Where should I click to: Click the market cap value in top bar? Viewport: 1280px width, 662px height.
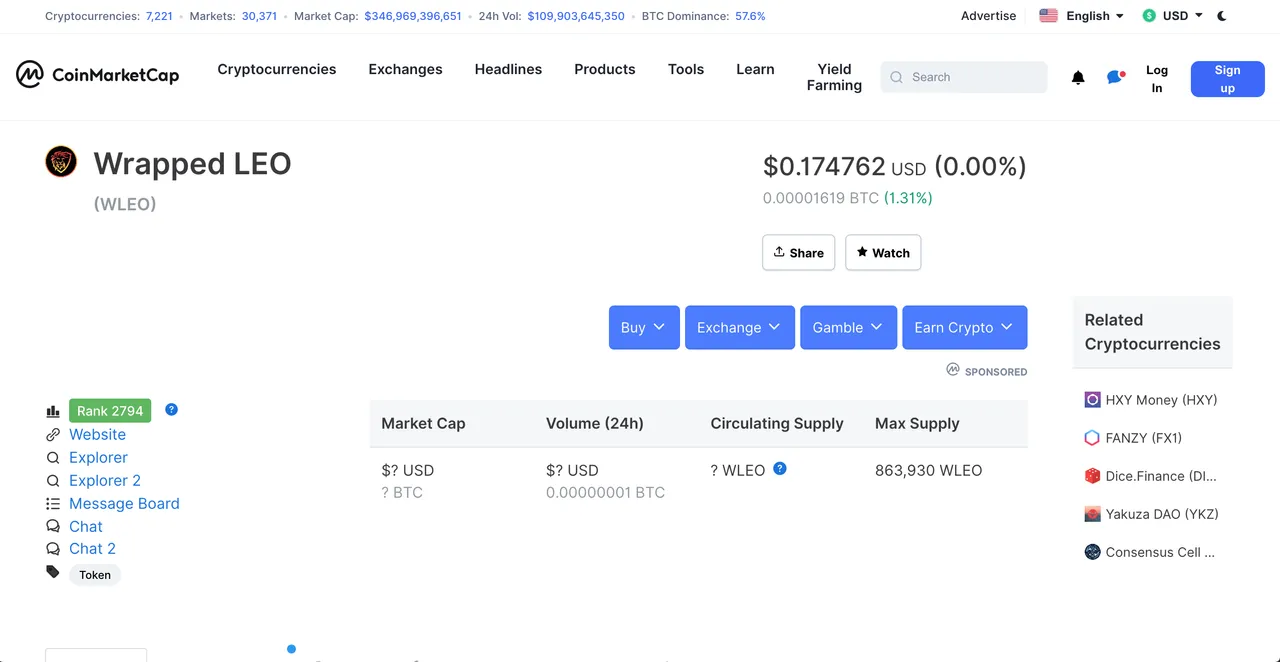[413, 16]
